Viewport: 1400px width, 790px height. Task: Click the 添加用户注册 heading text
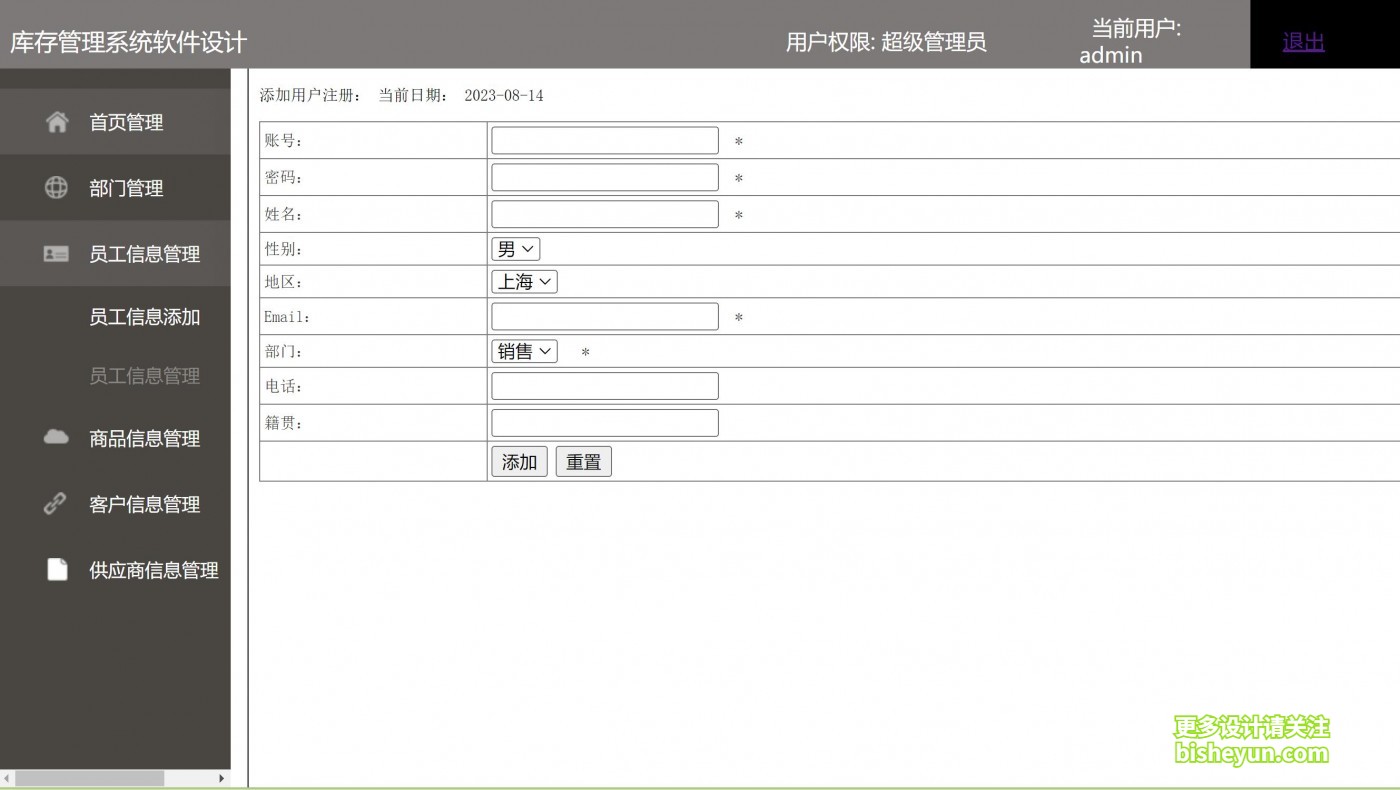[x=310, y=96]
